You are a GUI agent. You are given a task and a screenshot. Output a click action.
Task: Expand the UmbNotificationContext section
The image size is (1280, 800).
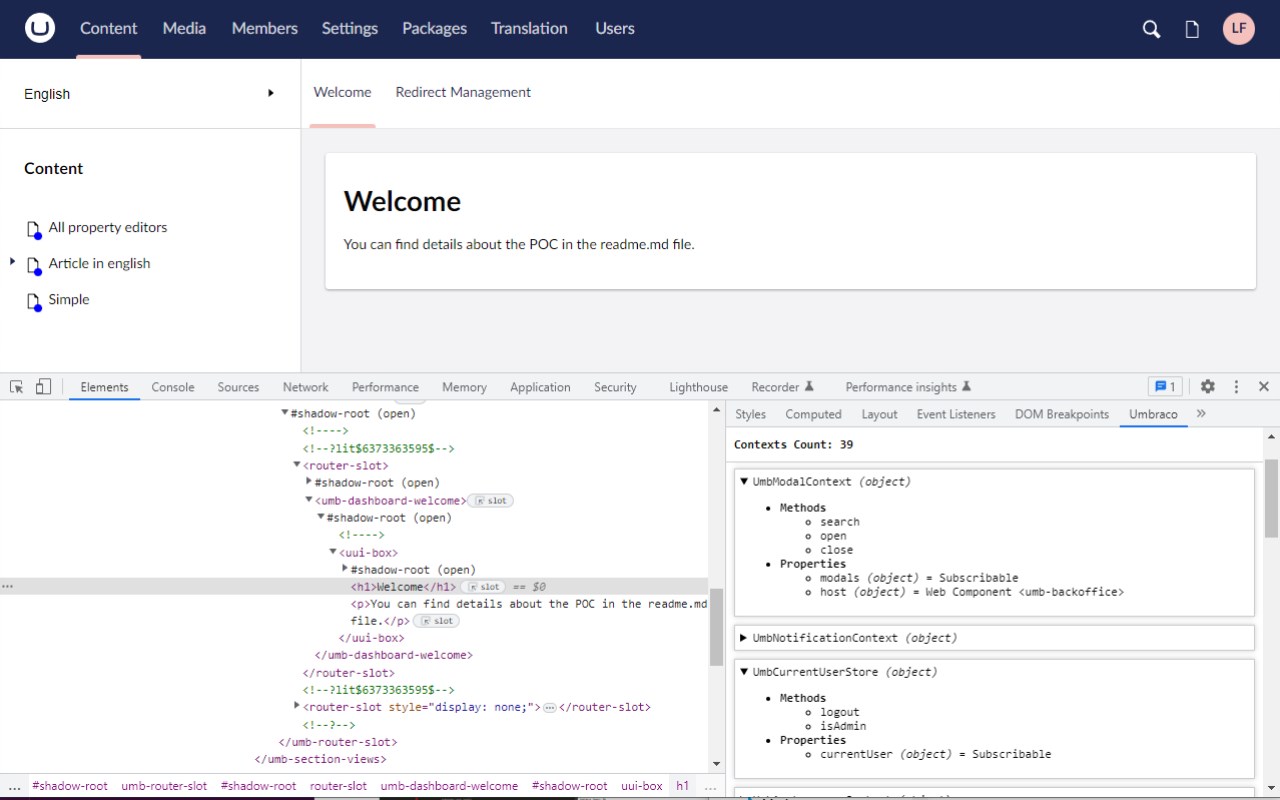click(x=744, y=637)
